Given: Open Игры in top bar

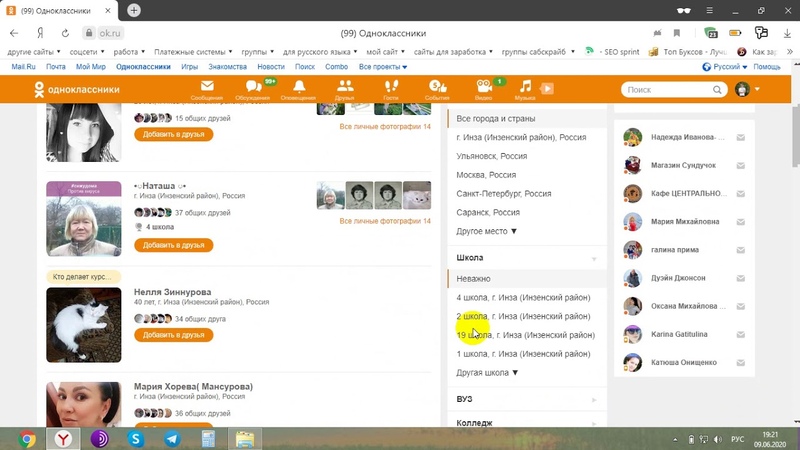Looking at the screenshot, I should 189,67.
